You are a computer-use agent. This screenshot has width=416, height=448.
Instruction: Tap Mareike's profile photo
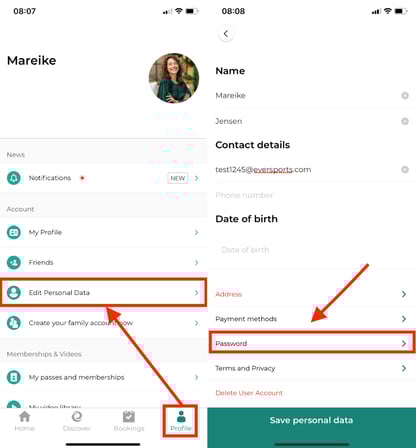(174, 78)
